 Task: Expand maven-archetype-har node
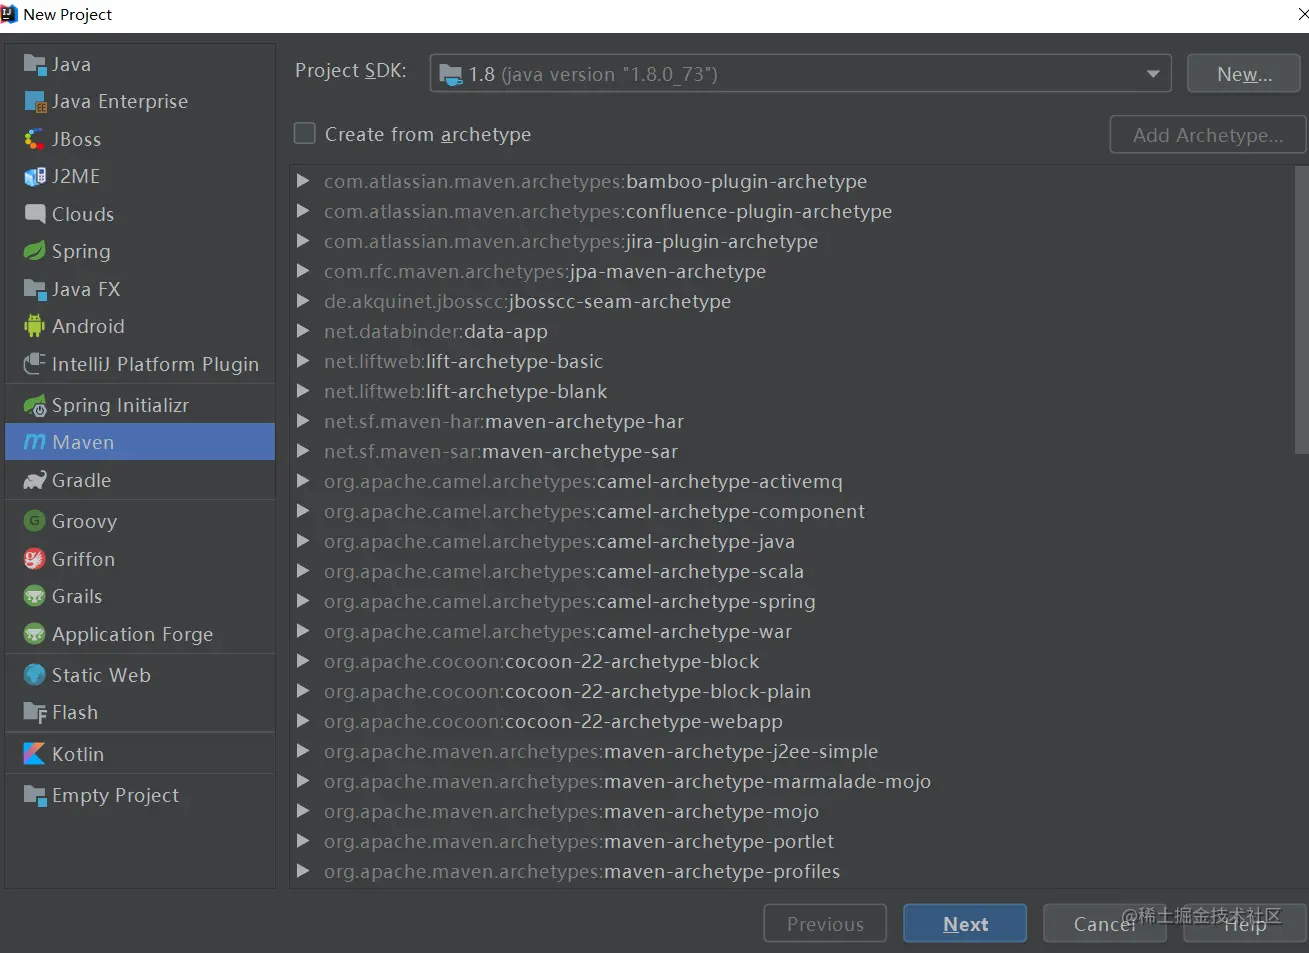point(303,421)
